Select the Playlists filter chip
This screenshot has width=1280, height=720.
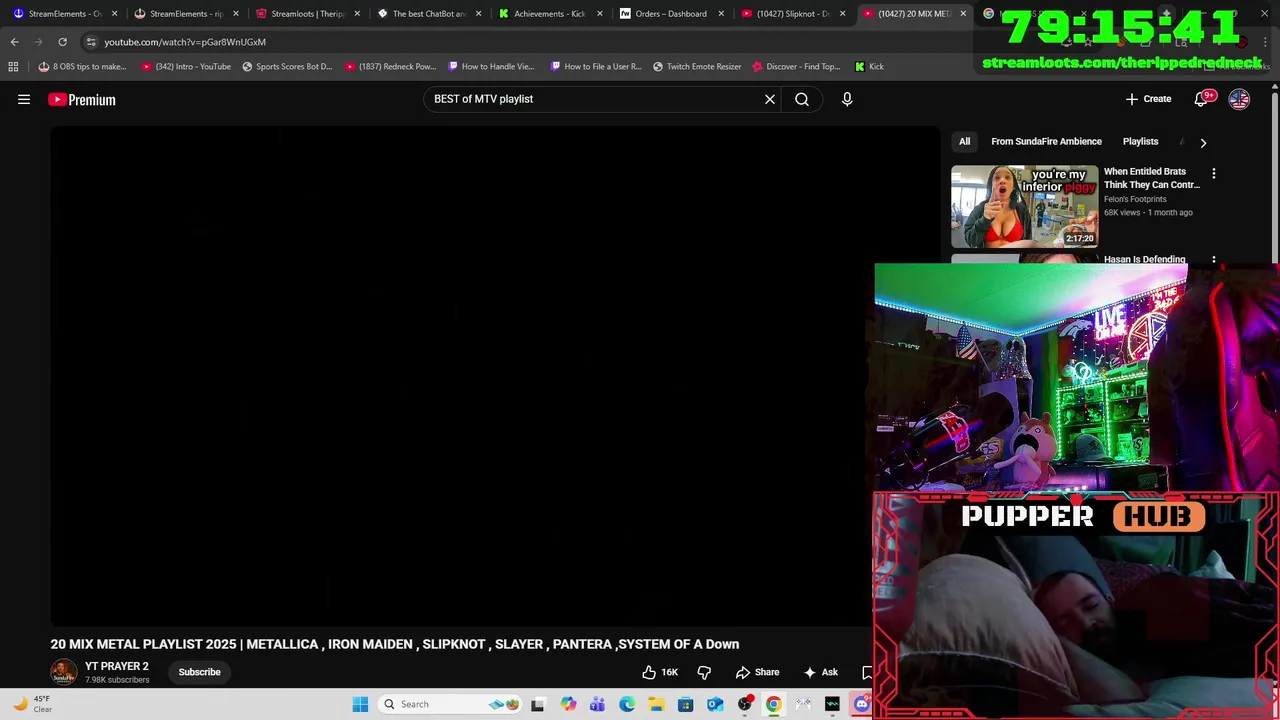[1140, 142]
